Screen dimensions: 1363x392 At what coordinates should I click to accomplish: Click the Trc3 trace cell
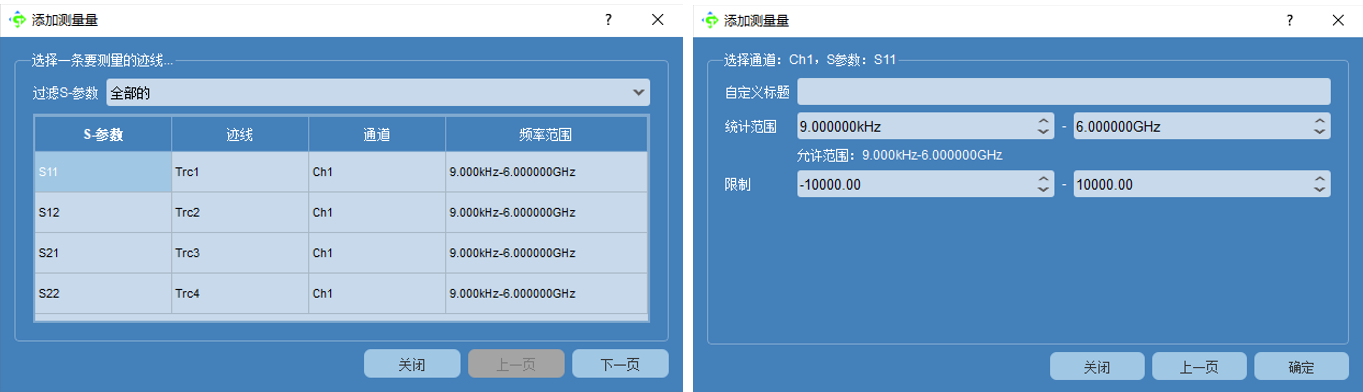tap(240, 254)
